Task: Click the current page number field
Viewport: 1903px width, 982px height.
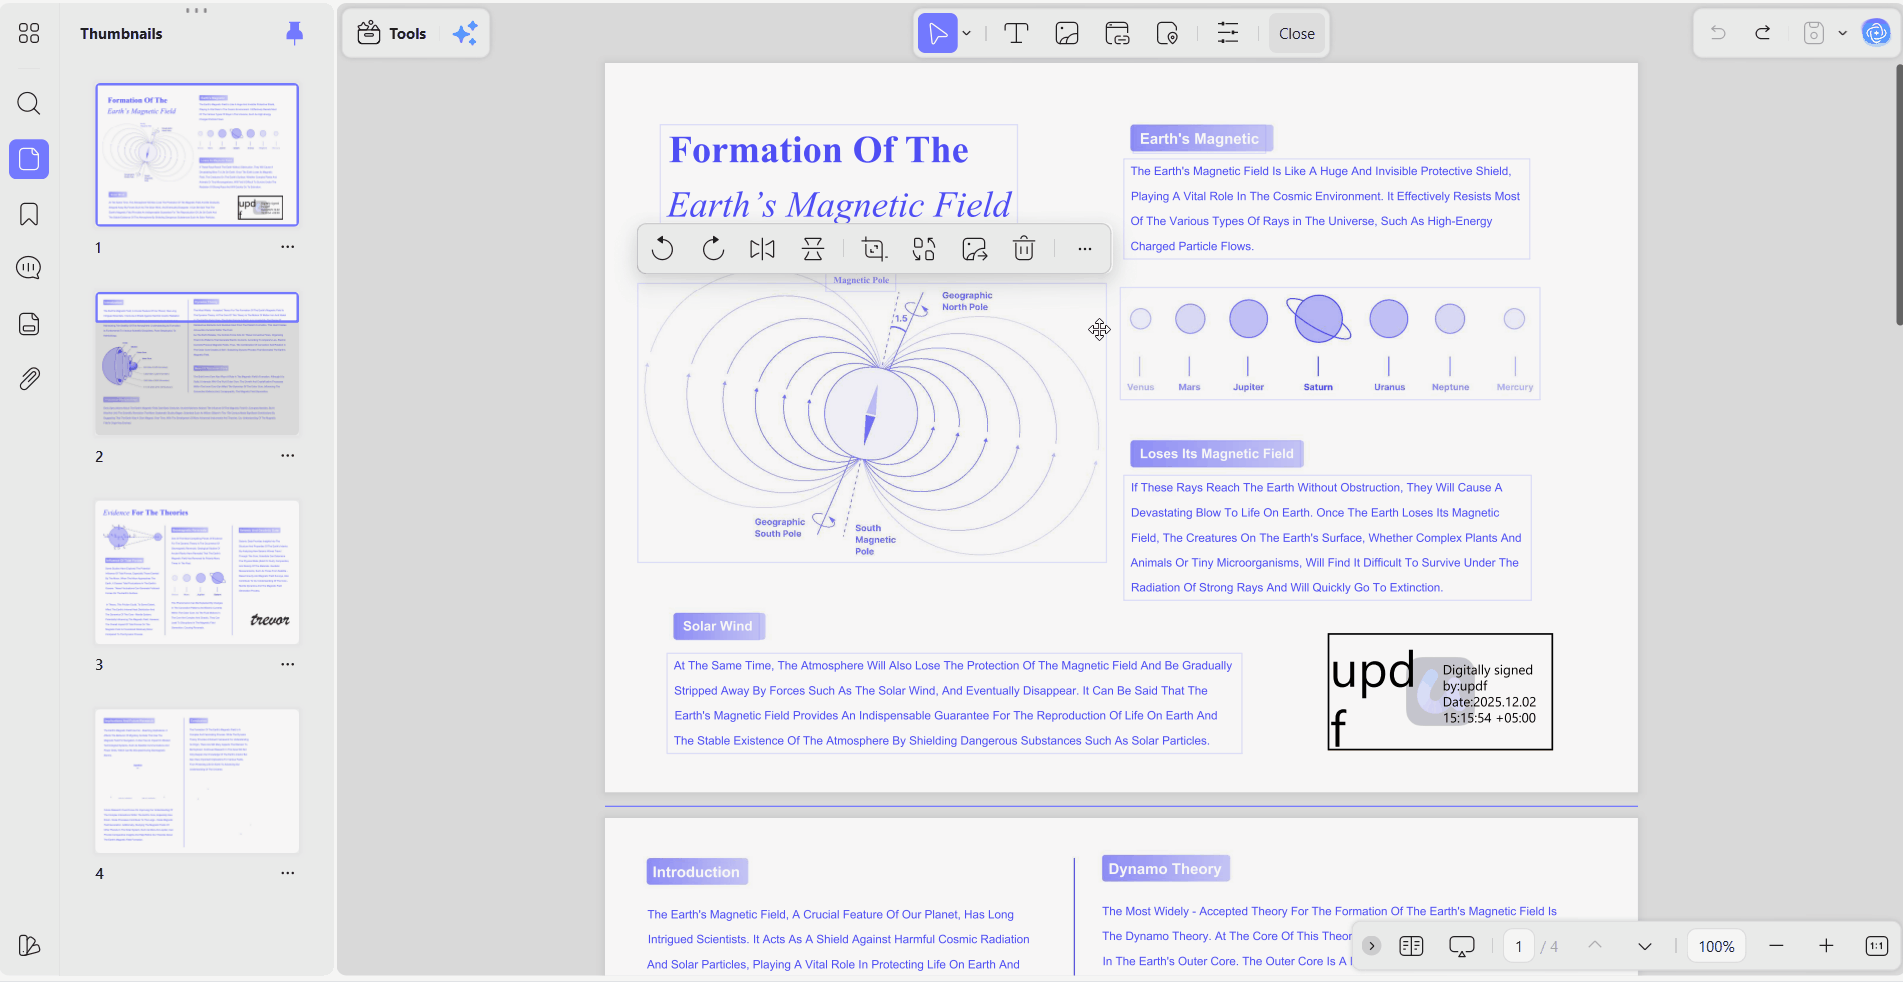Action: pos(1518,946)
